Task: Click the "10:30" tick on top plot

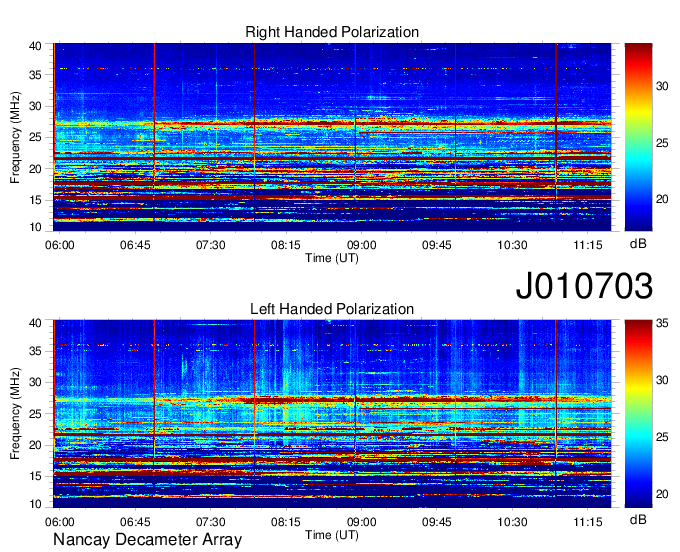Action: pos(512,245)
